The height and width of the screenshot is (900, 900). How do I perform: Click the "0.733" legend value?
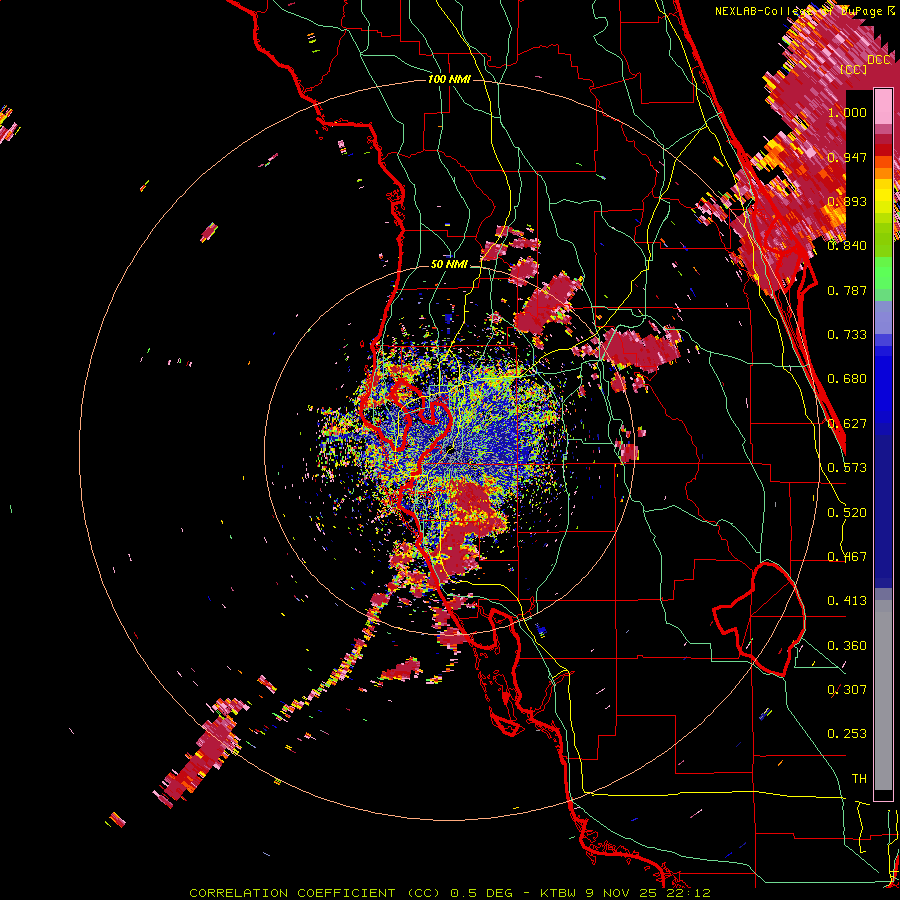coord(847,335)
